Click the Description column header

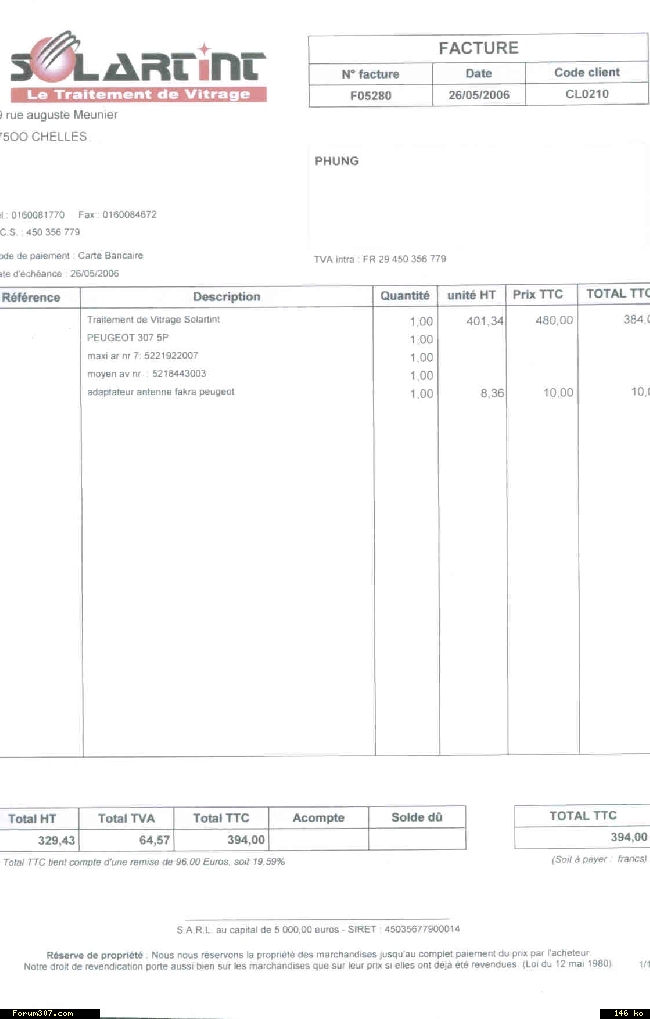[x=227, y=297]
